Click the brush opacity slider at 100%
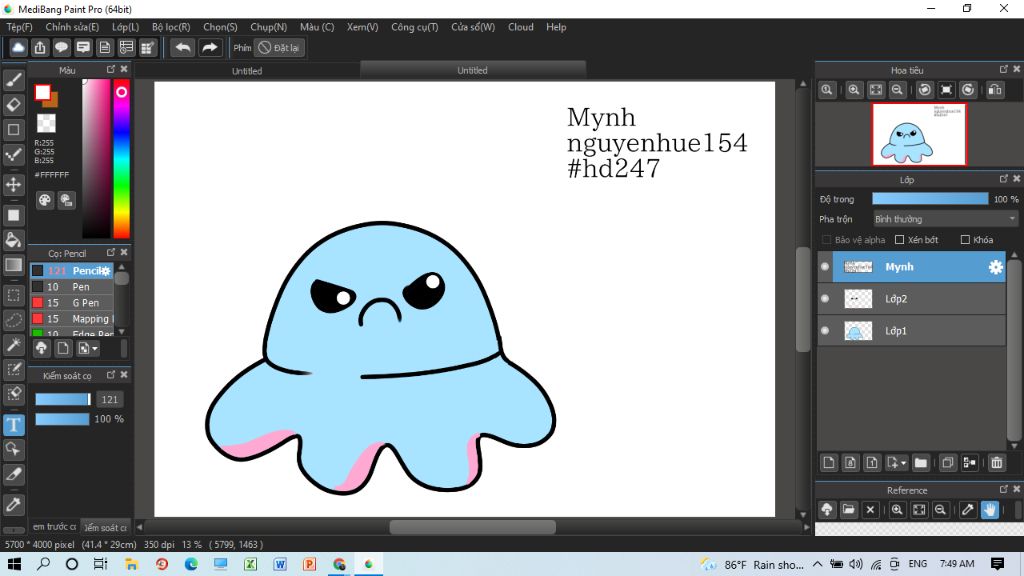 tap(62, 419)
